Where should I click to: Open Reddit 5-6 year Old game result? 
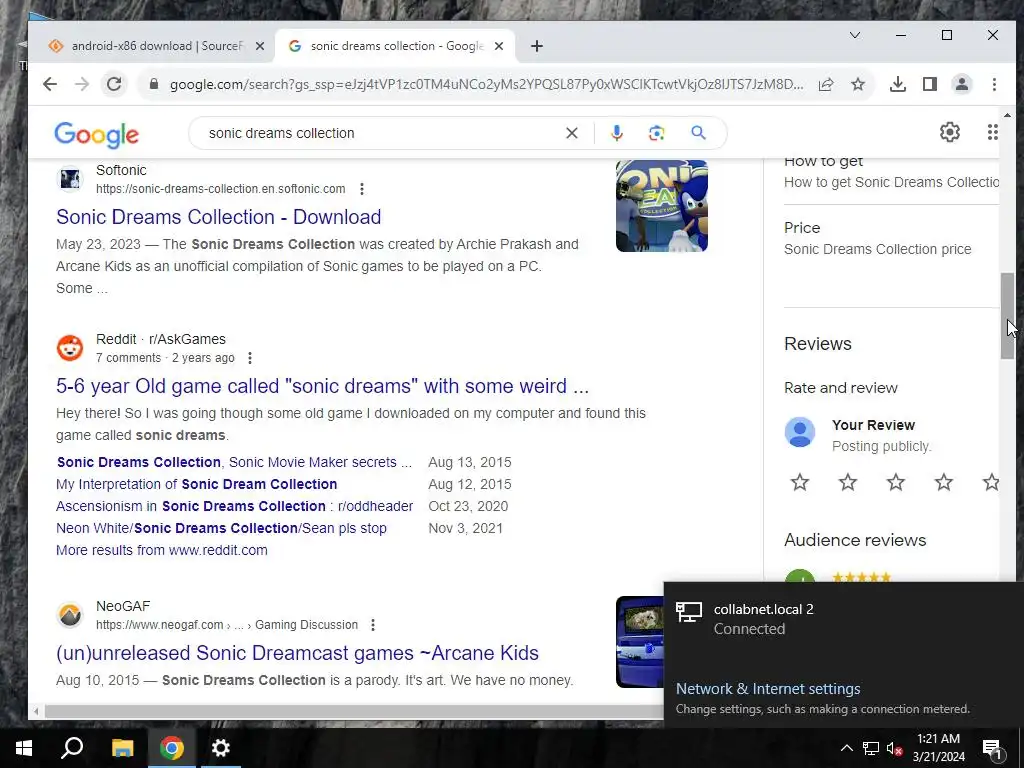[323, 386]
